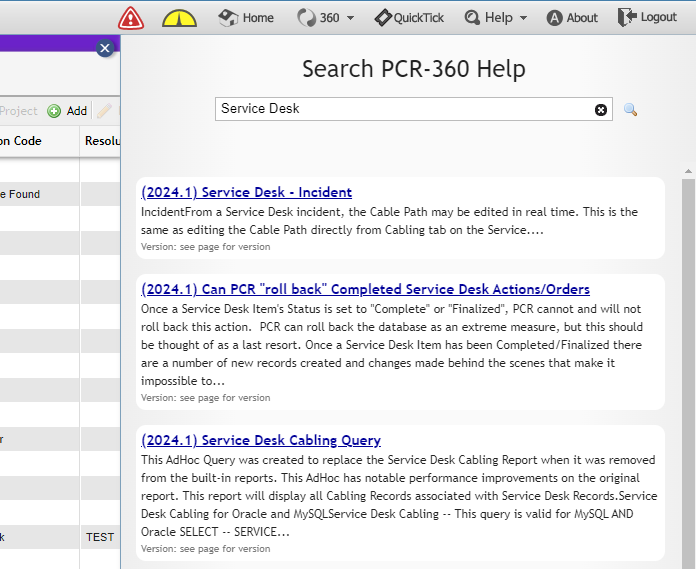Go to Home in the top navigation
The width and height of the screenshot is (696, 569).
(246, 18)
